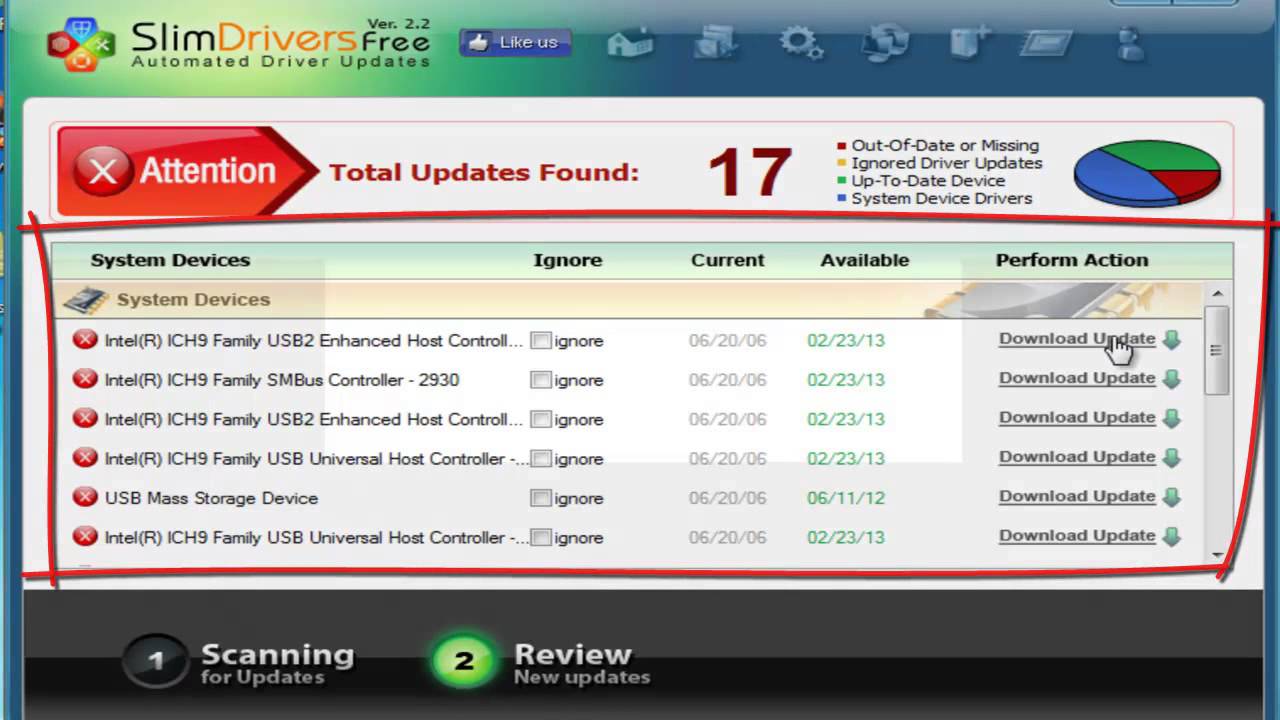Click the slanted chip-board toolbar icon
The image size is (1280, 720).
[x=1045, y=44]
